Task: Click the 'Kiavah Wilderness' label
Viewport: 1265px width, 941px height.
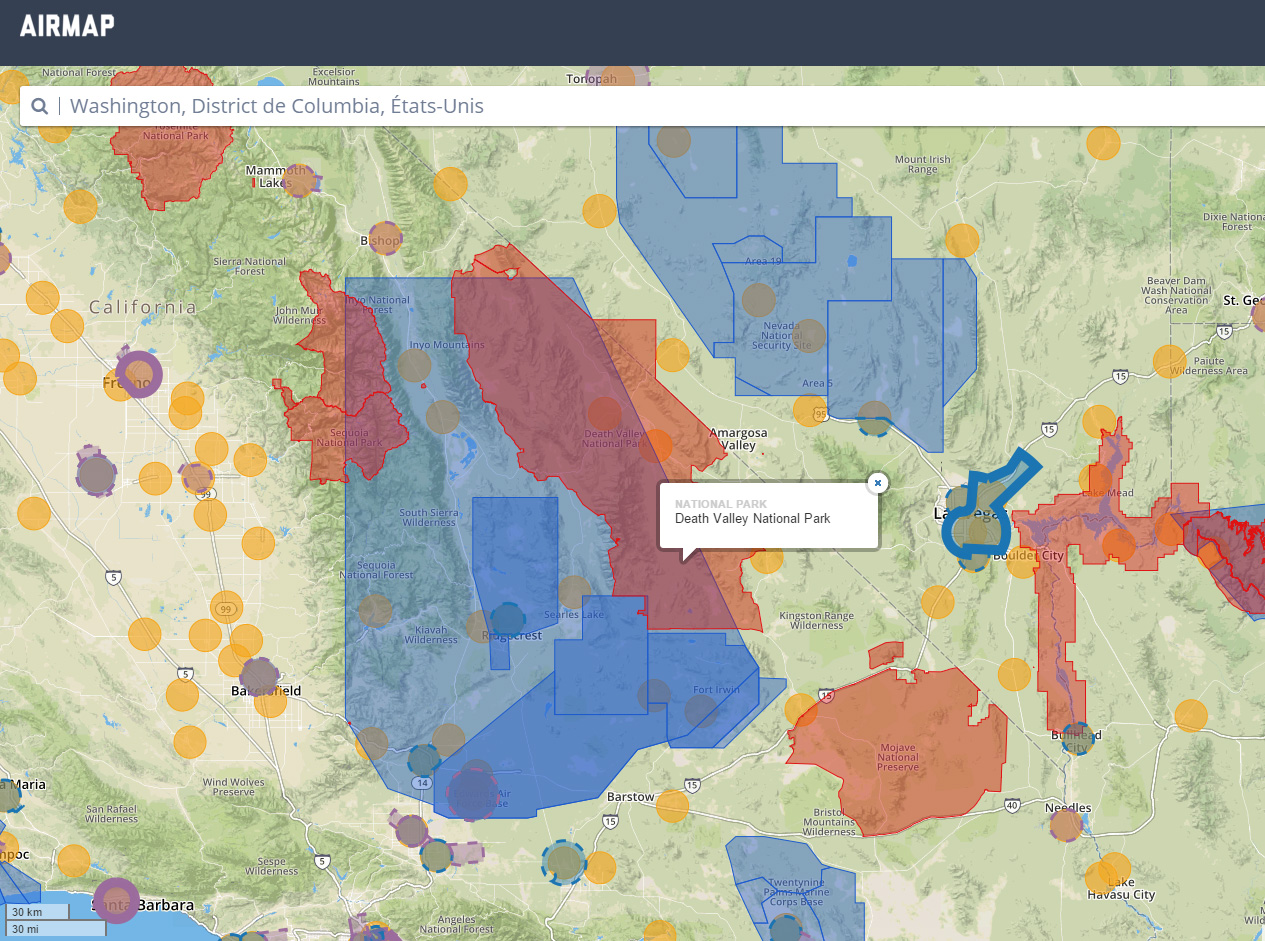Action: (x=431, y=635)
